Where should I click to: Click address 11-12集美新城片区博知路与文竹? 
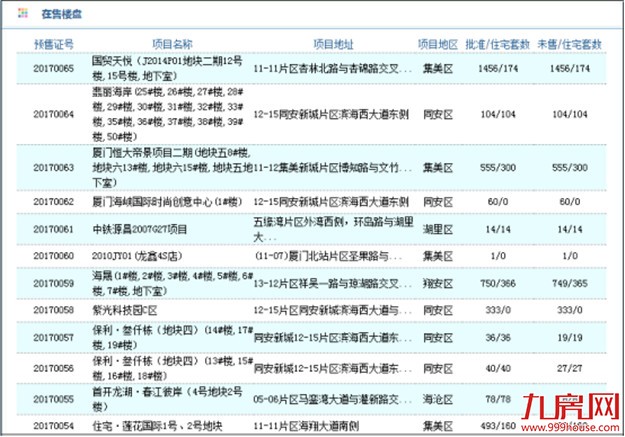332,167
